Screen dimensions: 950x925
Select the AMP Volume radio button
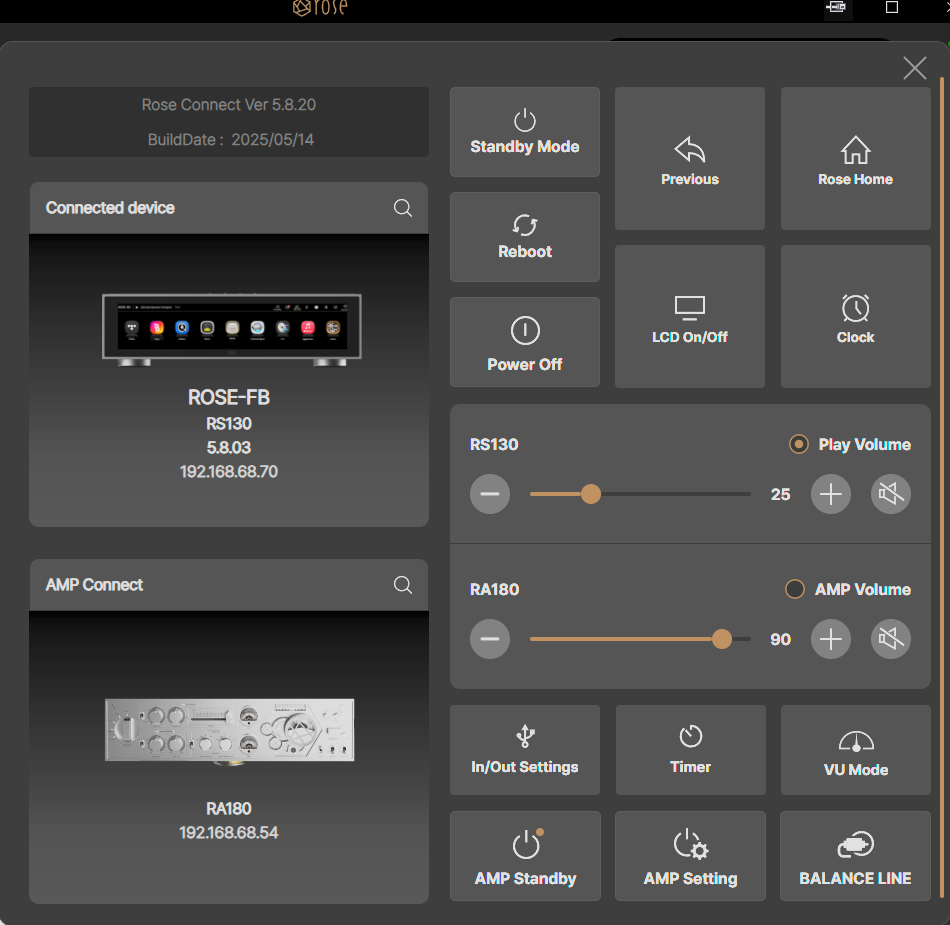coord(795,589)
